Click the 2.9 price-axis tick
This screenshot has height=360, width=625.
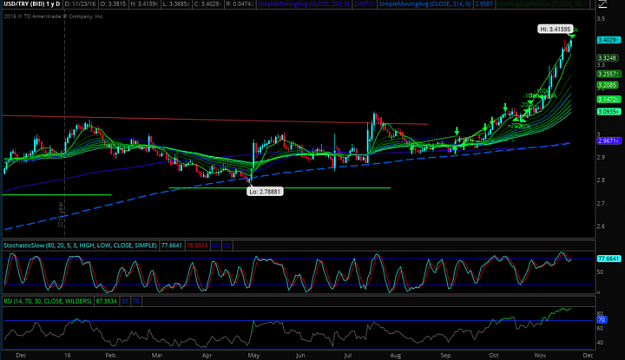pos(601,157)
